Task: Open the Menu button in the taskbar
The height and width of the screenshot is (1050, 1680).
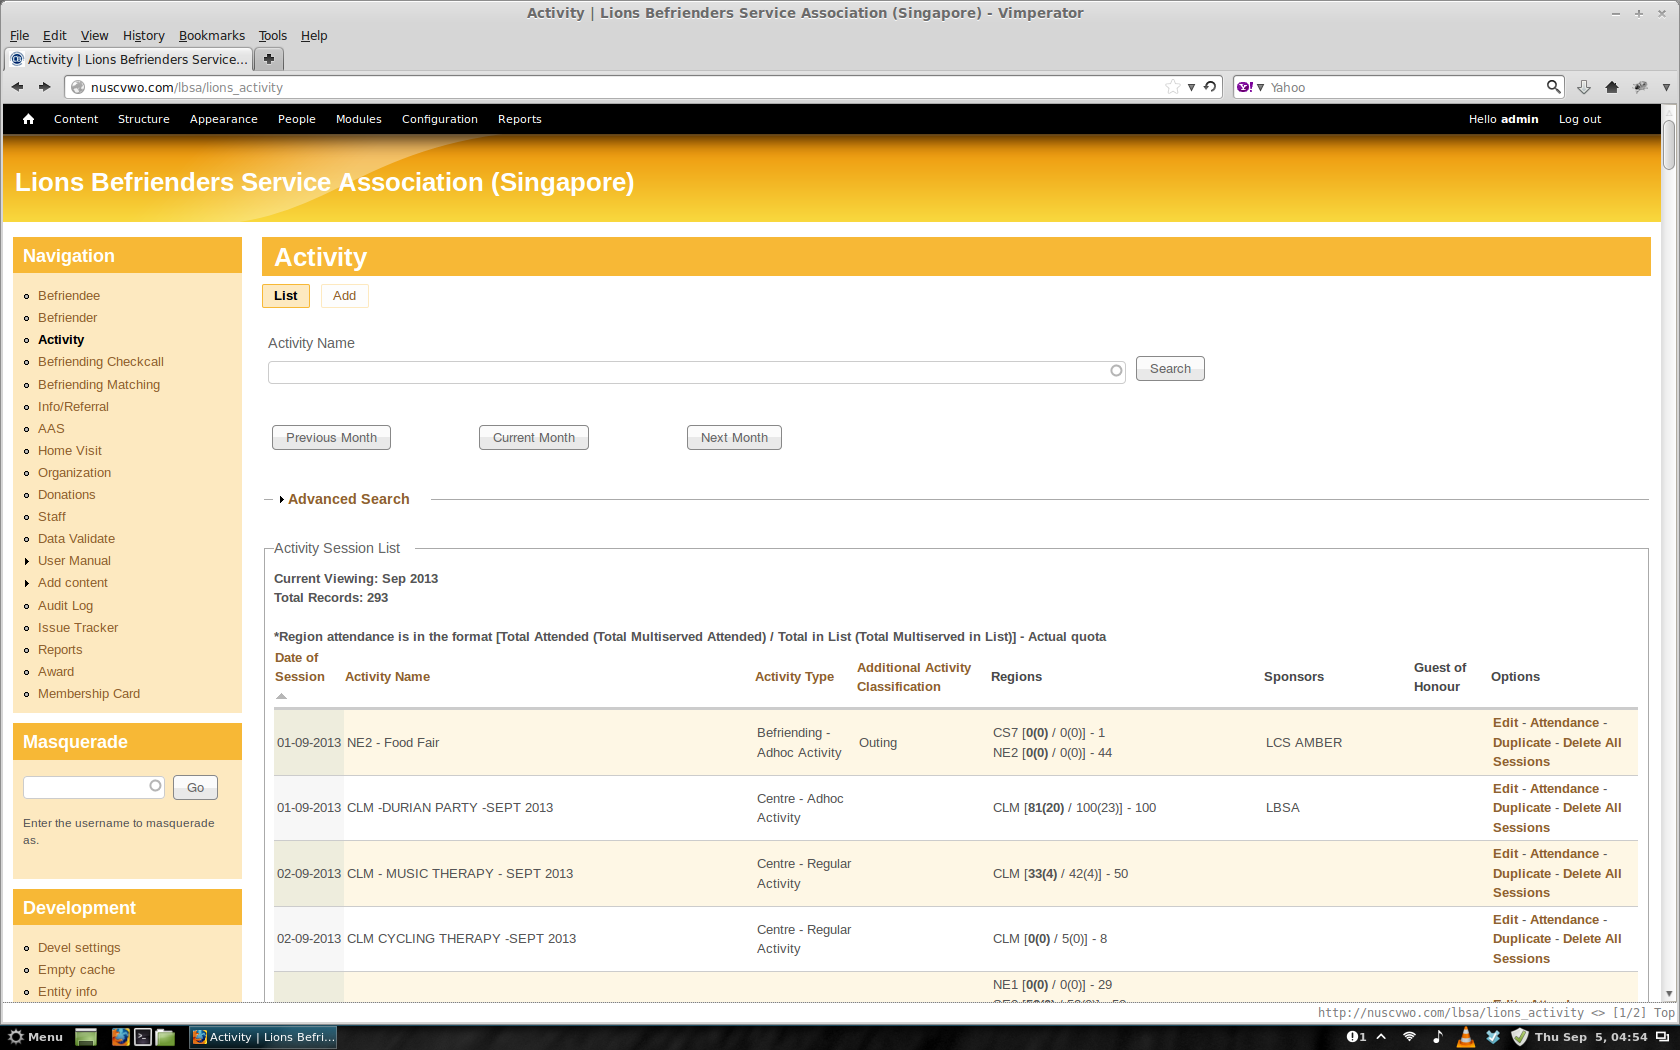Action: tap(35, 1037)
